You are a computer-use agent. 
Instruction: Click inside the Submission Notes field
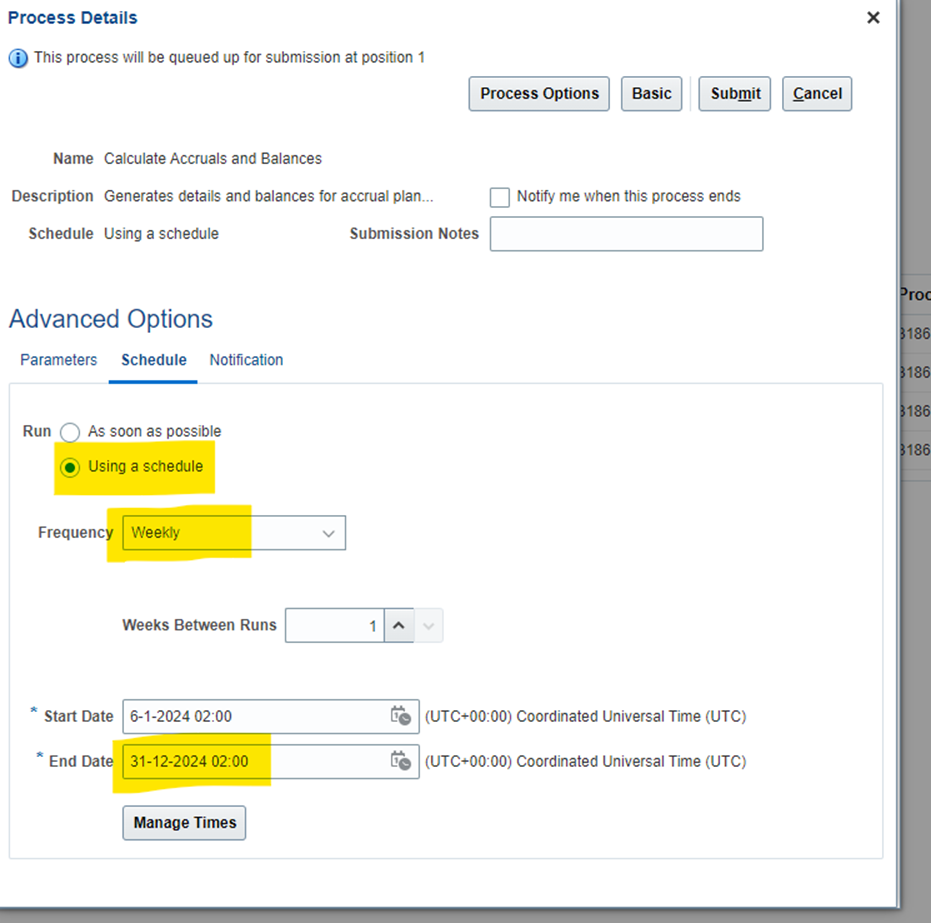coord(626,233)
